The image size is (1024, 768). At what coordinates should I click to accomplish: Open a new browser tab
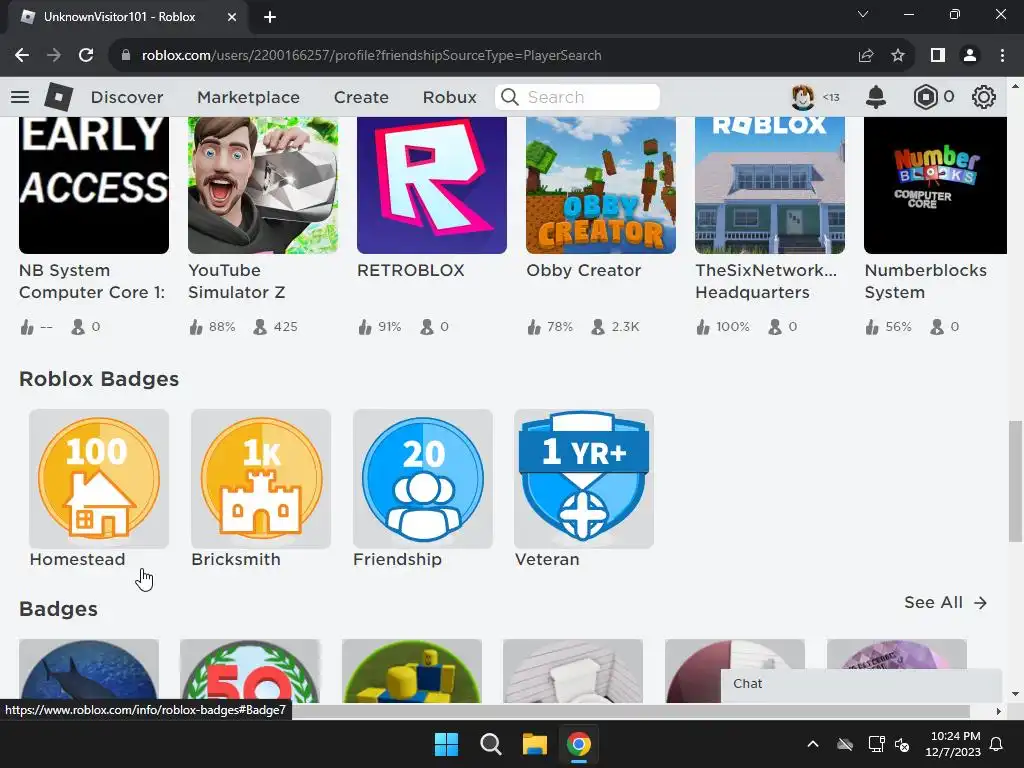pos(270,17)
